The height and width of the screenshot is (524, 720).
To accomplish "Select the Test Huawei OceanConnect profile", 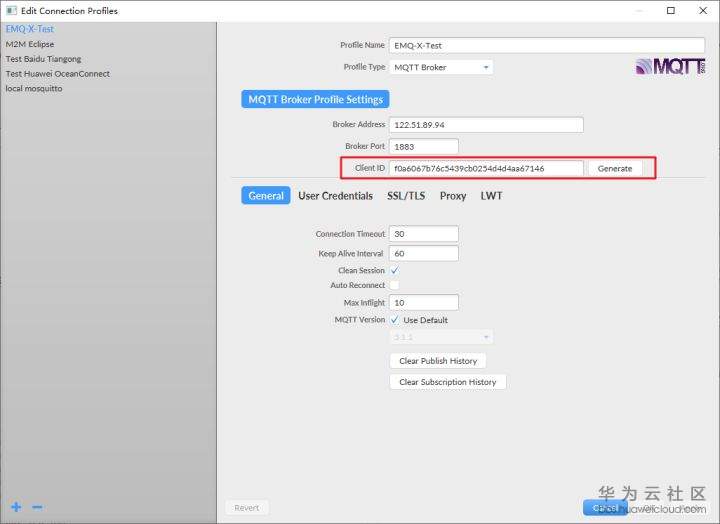I will 57,73.
